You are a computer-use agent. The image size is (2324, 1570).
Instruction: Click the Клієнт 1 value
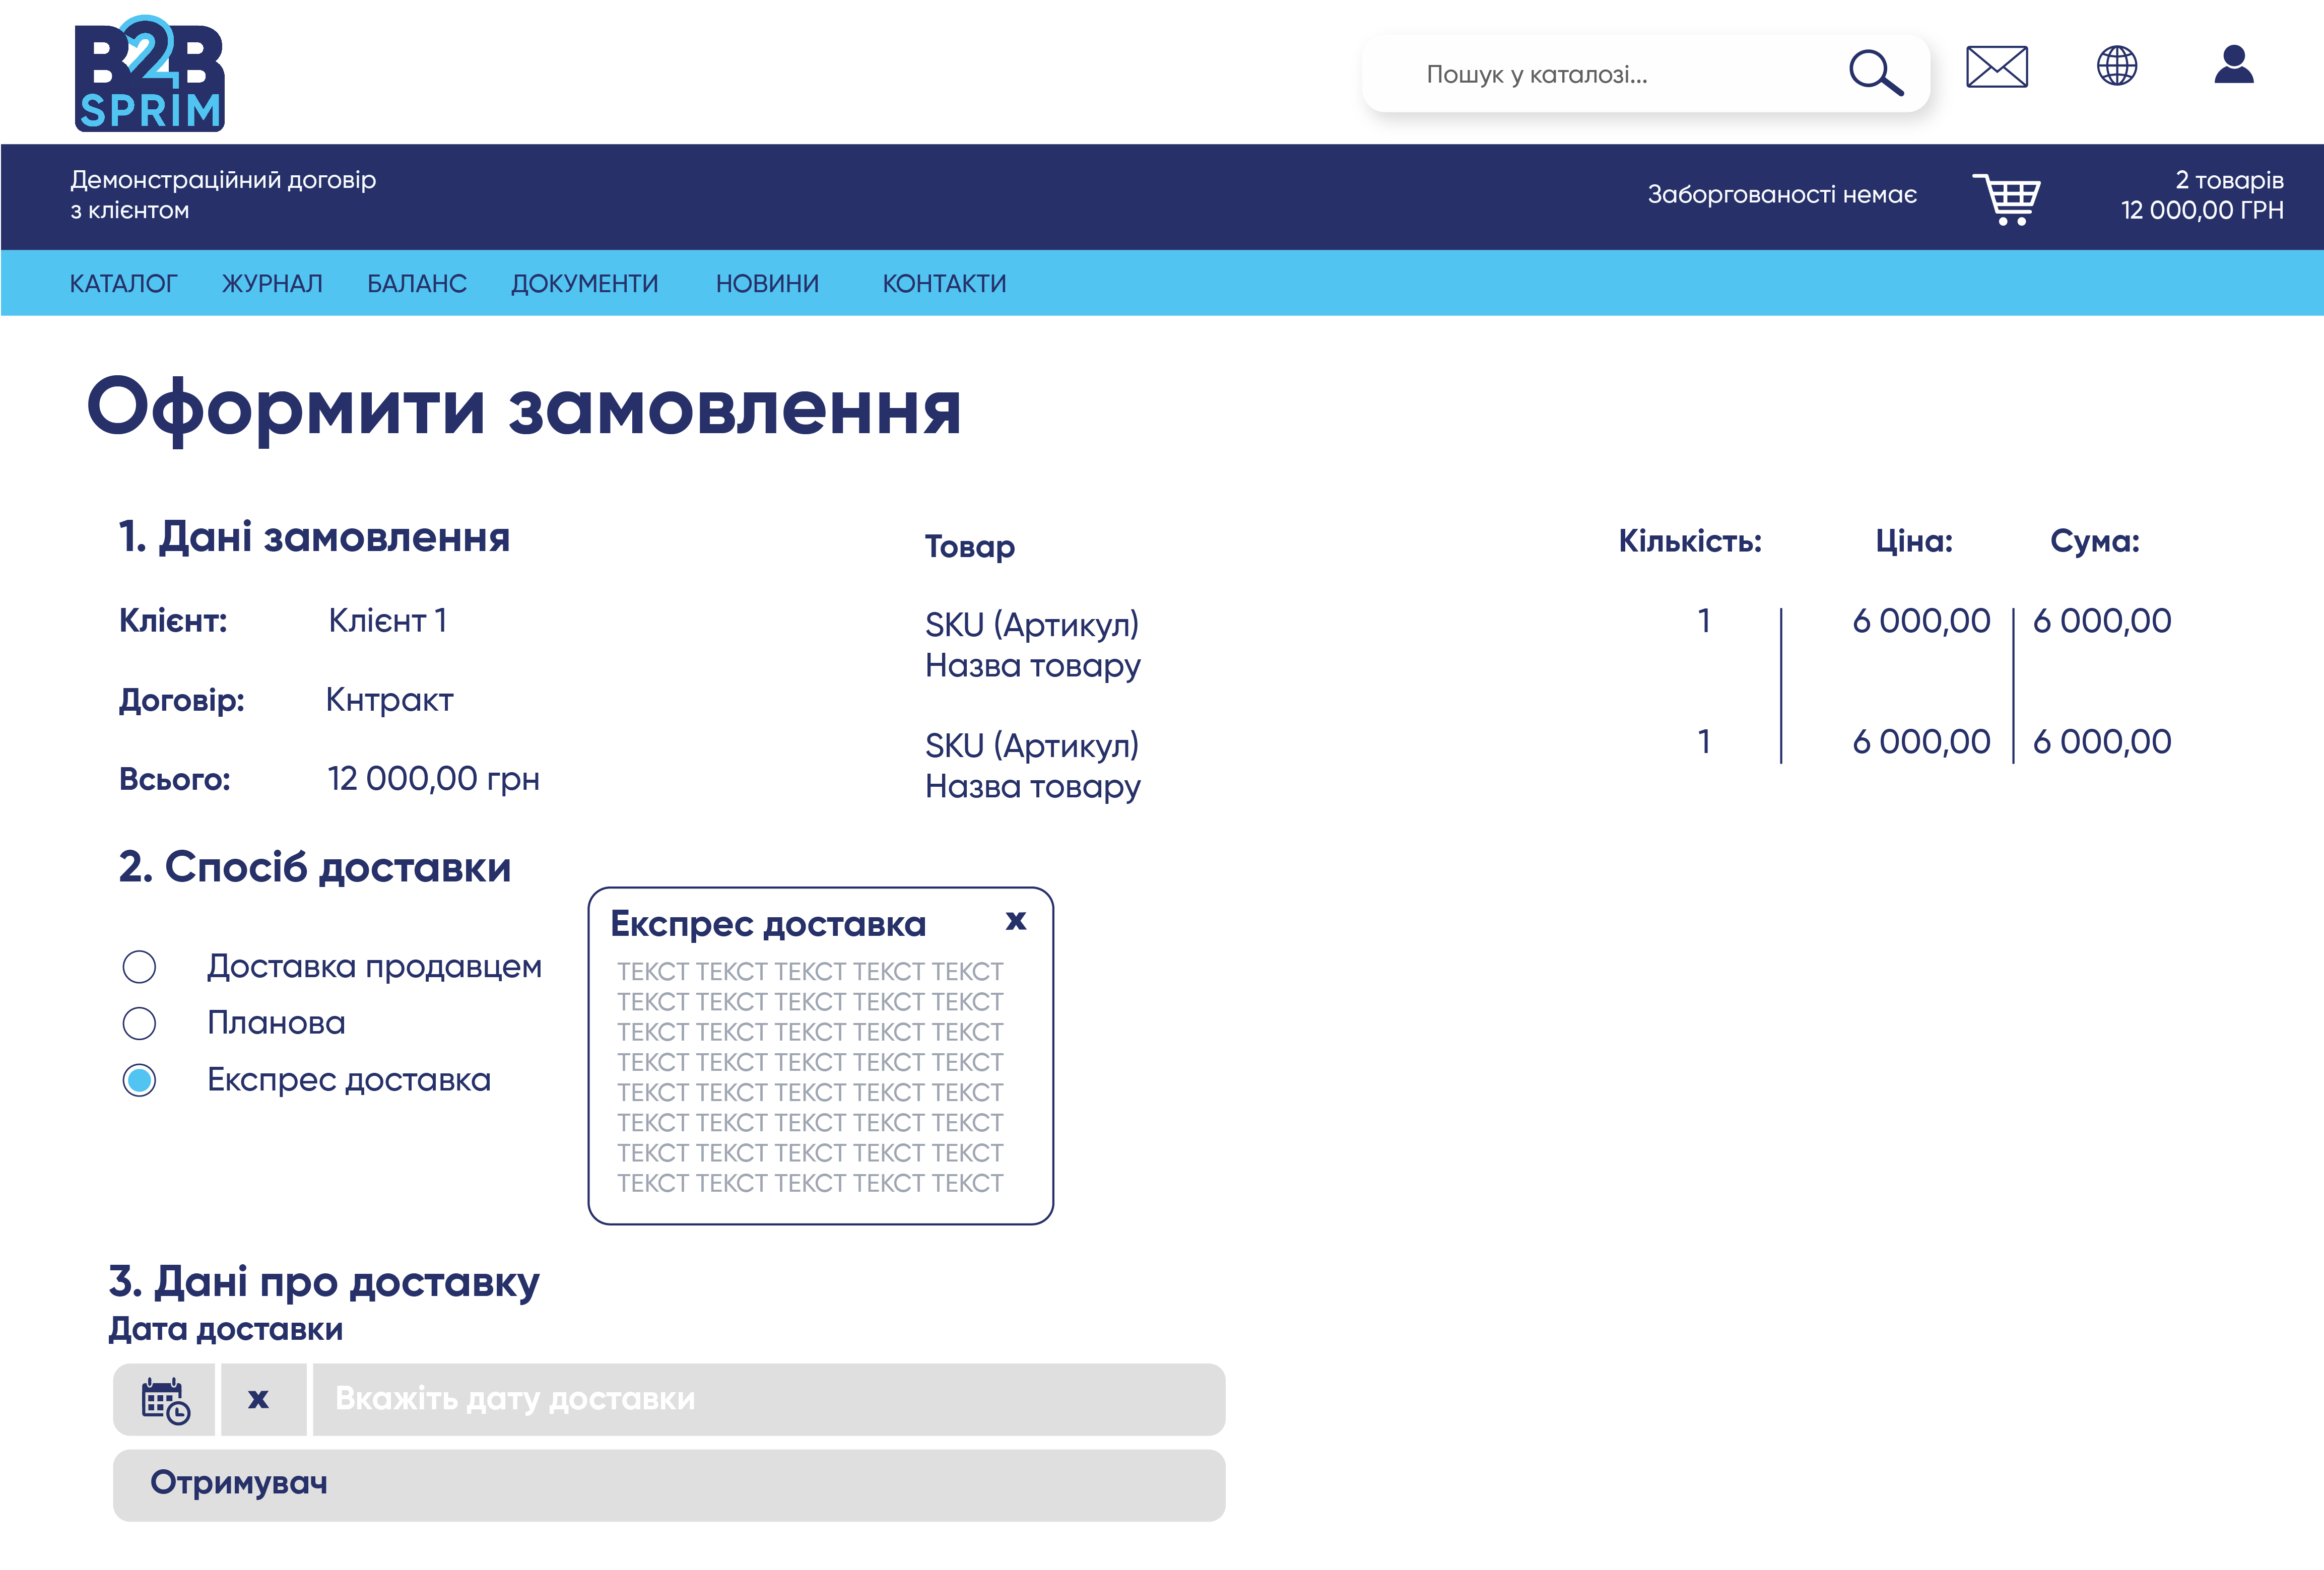(388, 621)
